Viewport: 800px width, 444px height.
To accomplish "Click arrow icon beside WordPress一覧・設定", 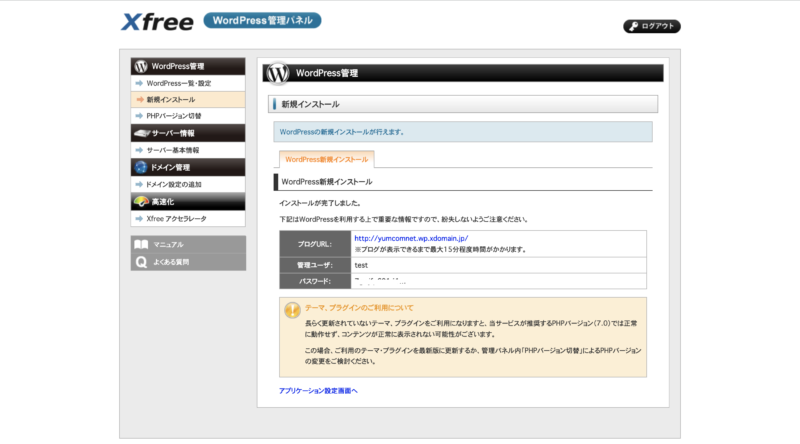I will tap(139, 83).
